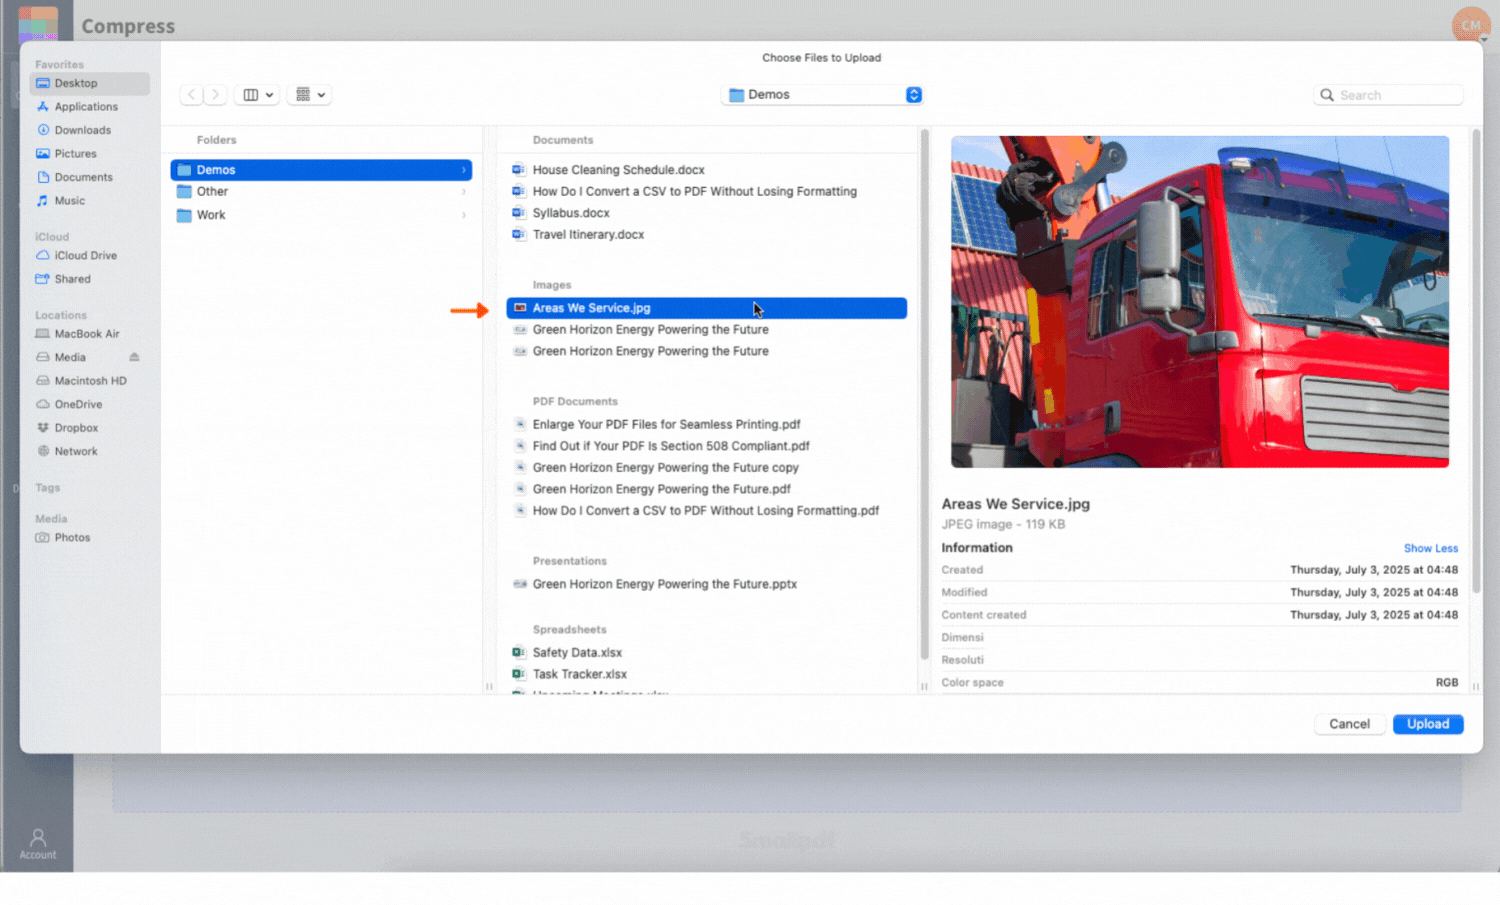Viewport: 1500px width, 905px height.
Task: Click the back navigation arrow
Action: tap(191, 94)
